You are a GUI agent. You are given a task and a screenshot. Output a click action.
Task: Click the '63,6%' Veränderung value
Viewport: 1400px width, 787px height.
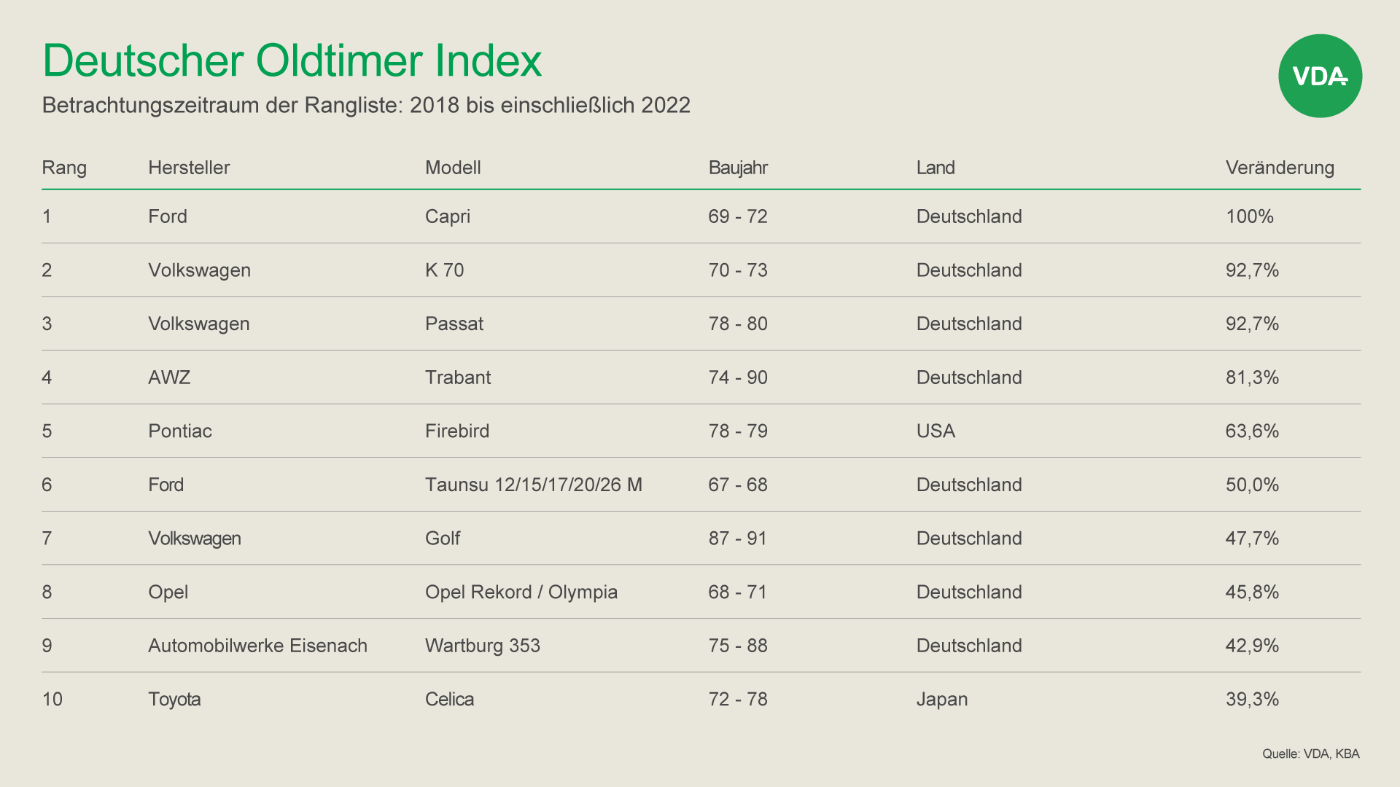[1252, 431]
